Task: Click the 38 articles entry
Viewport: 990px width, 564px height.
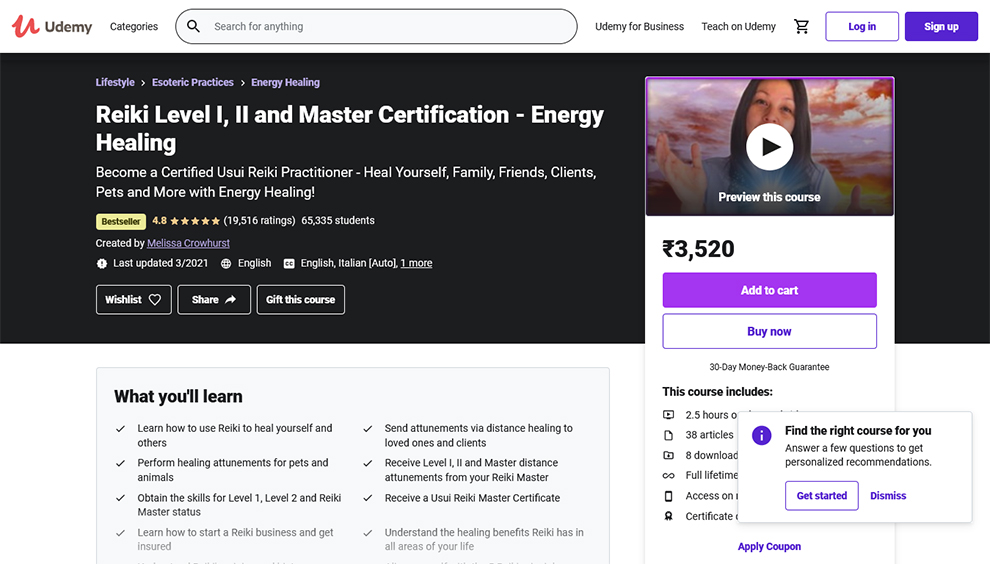Action: tap(709, 435)
